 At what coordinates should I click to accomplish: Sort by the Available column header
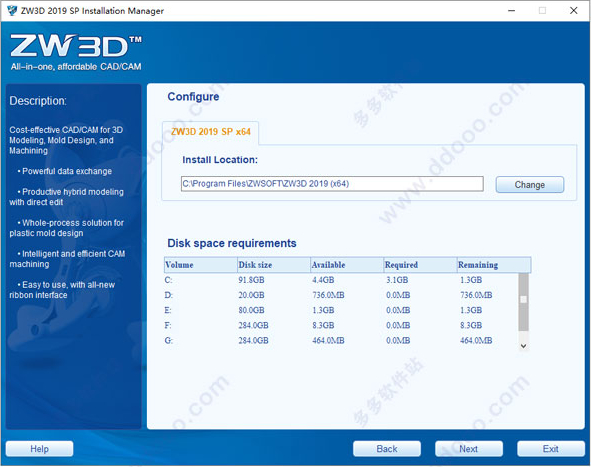[x=347, y=265]
